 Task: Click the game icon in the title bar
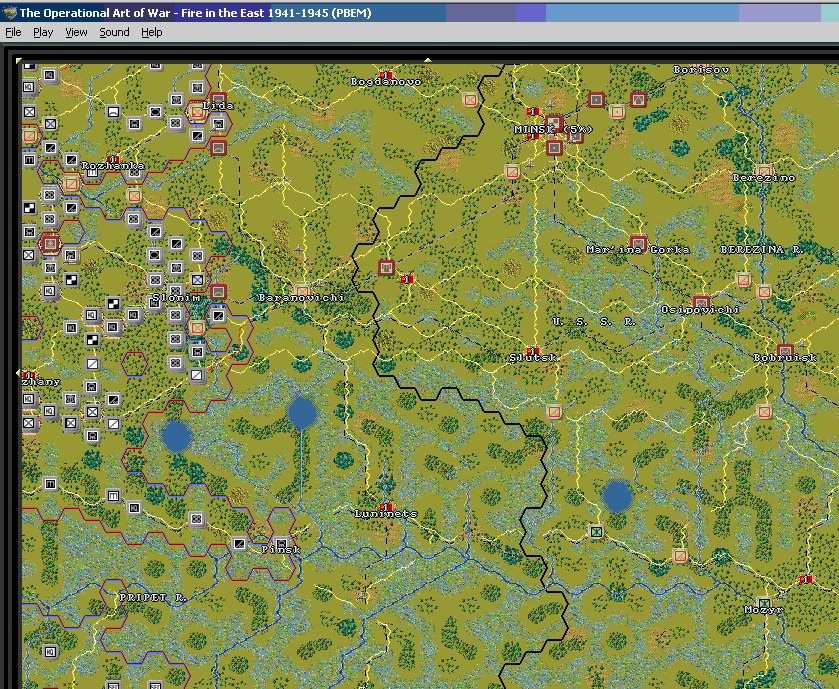tap(9, 12)
